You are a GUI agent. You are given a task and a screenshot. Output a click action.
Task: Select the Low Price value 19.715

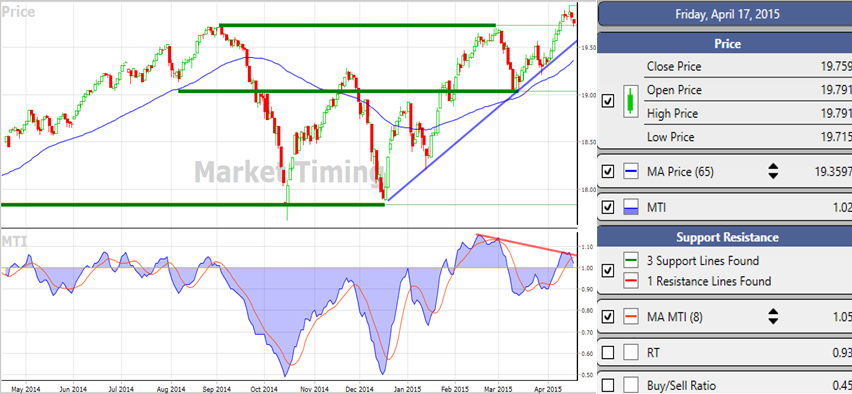click(836, 136)
